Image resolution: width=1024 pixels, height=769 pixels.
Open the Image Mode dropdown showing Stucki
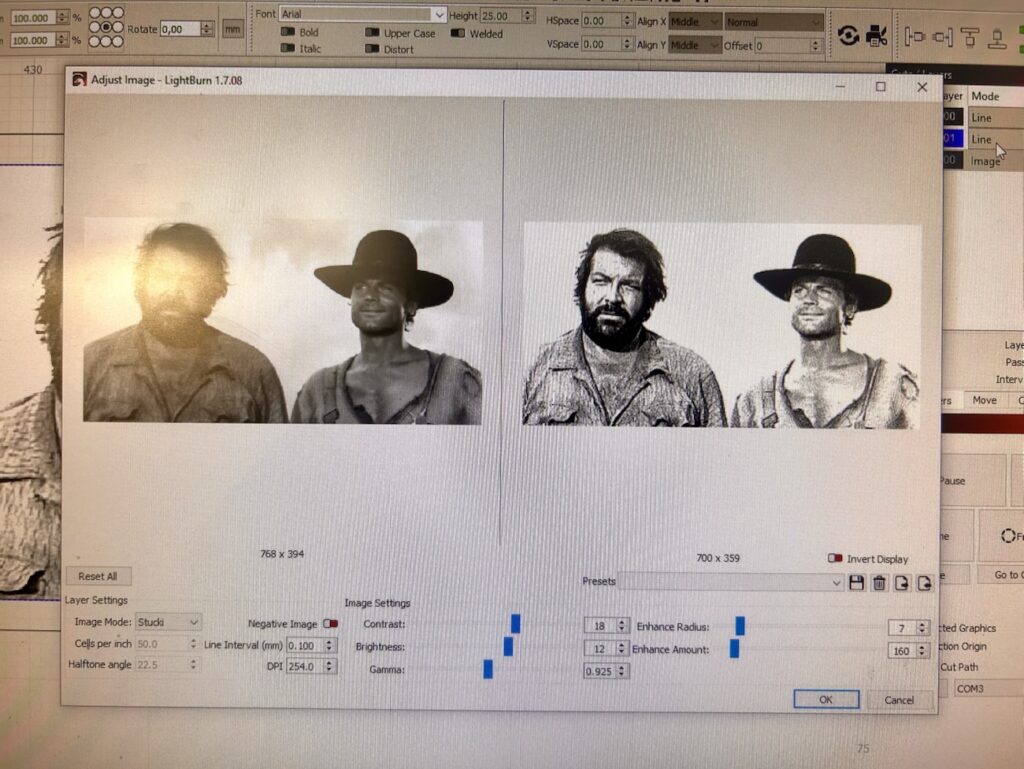[168, 622]
